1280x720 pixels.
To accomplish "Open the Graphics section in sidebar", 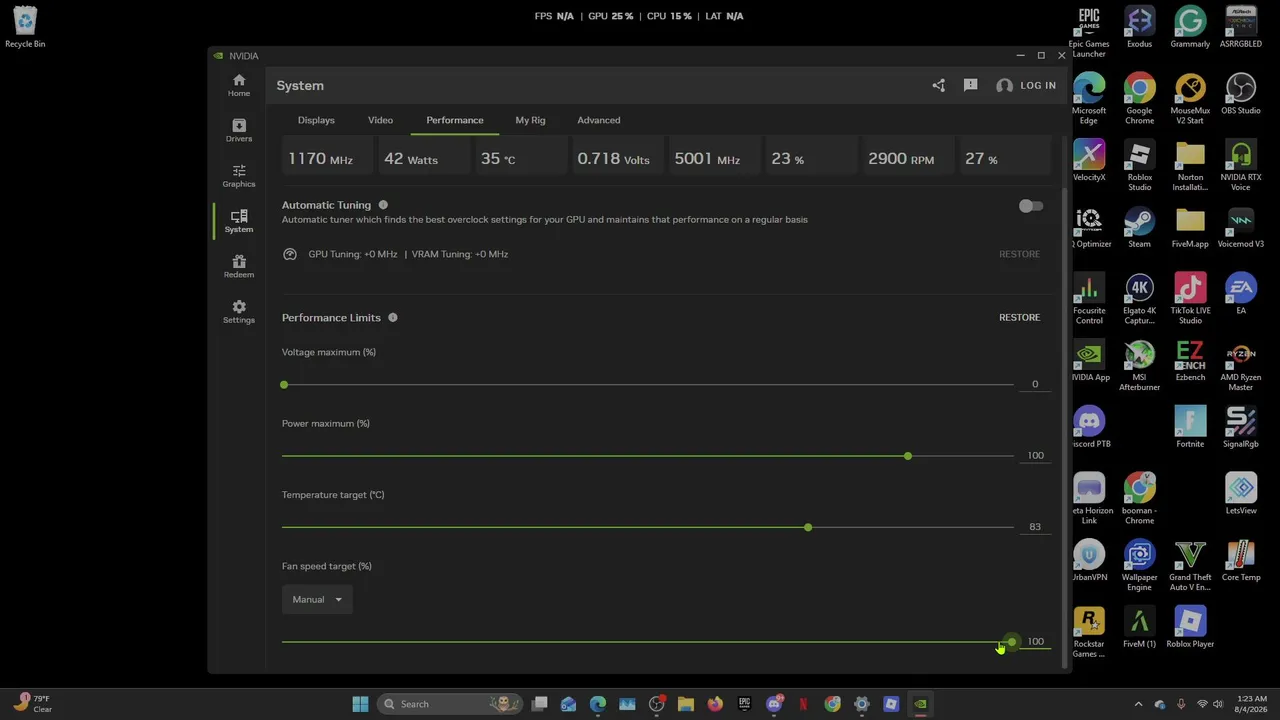I will (x=238, y=176).
